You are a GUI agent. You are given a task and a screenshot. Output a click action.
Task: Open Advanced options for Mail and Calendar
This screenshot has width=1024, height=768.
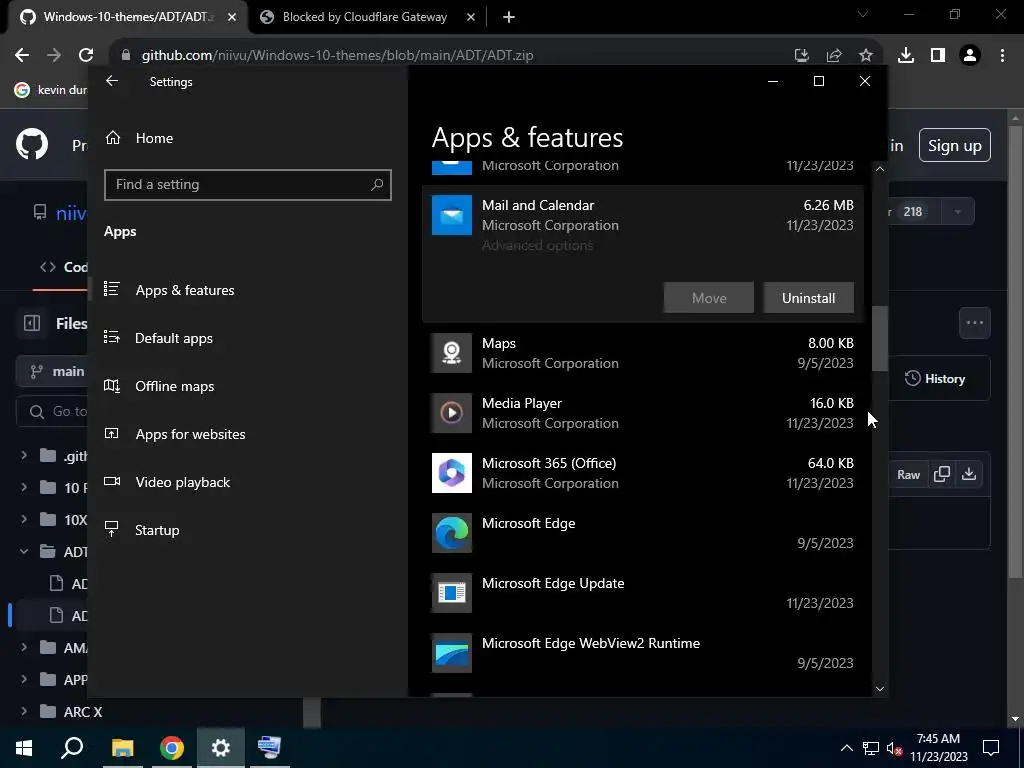[x=537, y=246]
